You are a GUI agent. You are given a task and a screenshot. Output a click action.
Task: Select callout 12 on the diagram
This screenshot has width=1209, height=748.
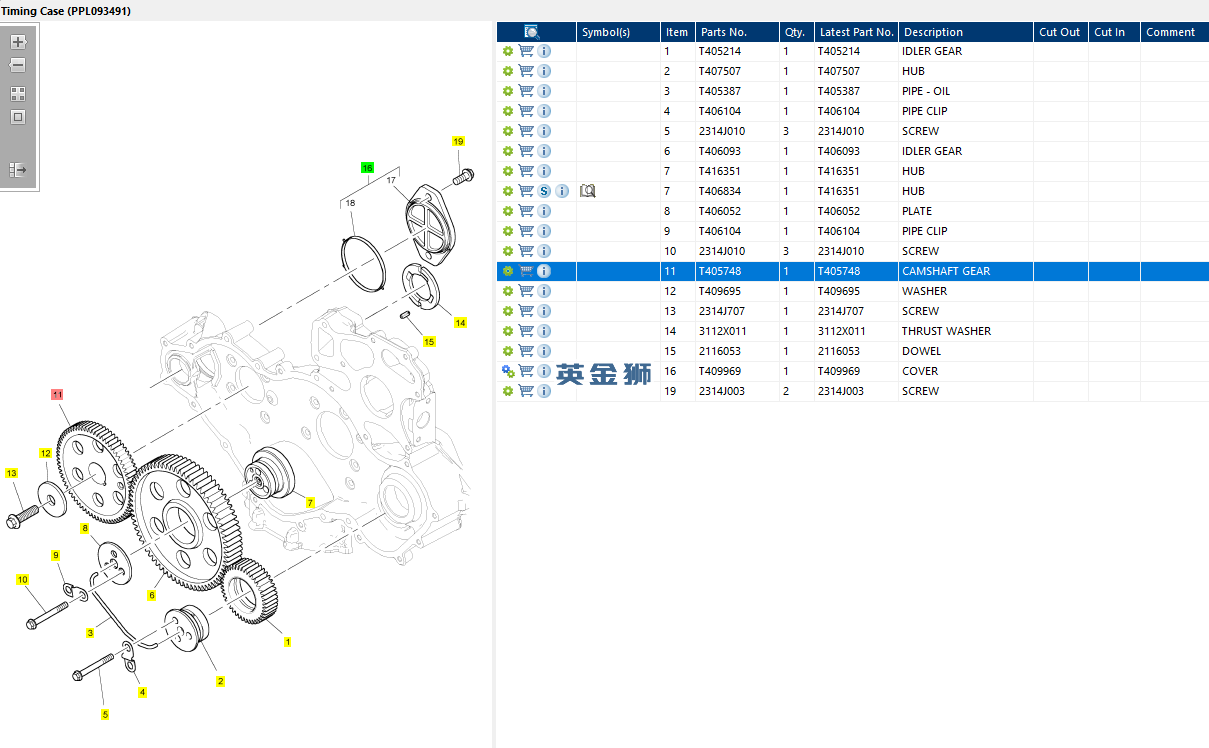click(45, 453)
